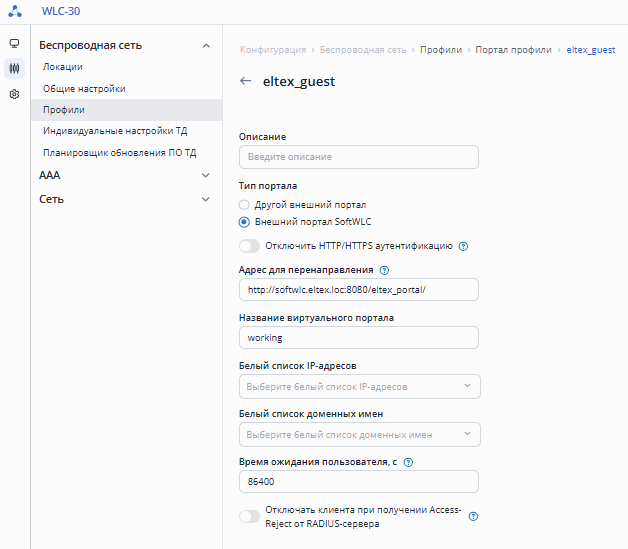This screenshot has height=549, width=628.
Task: Open the monitoring section in the sidebar
Action: click(x=14, y=44)
